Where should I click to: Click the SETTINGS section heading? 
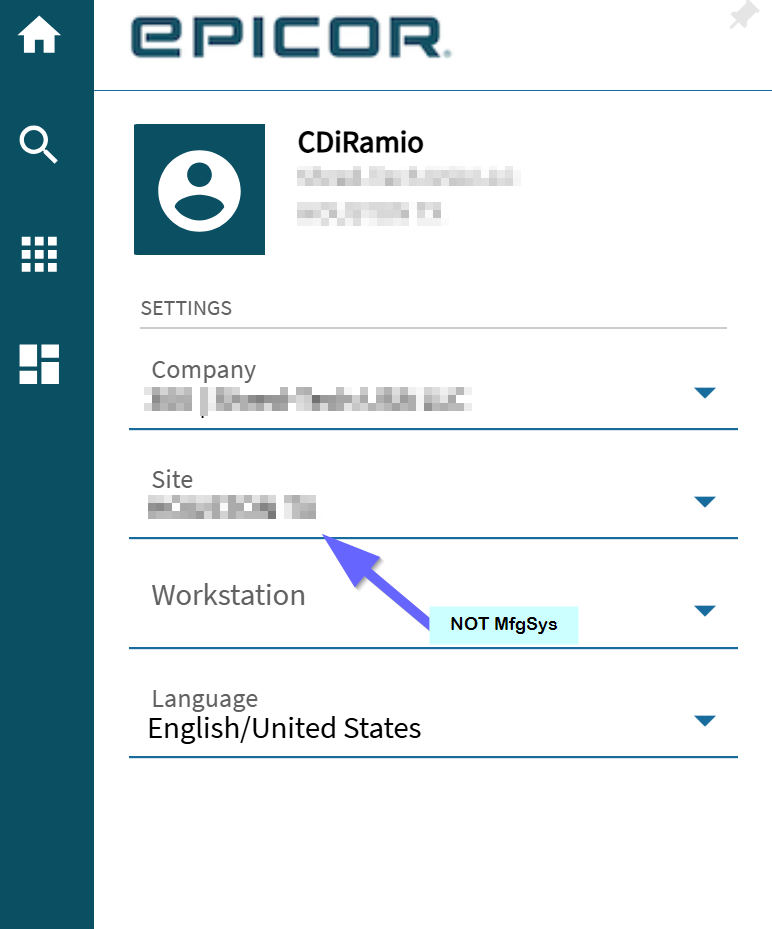186,308
